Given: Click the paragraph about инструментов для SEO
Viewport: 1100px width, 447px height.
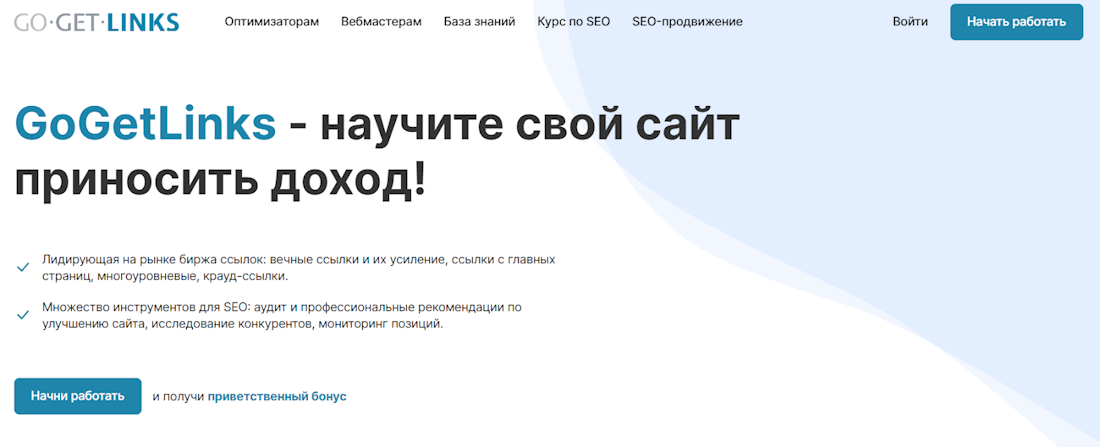Looking at the screenshot, I should pyautogui.click(x=282, y=316).
